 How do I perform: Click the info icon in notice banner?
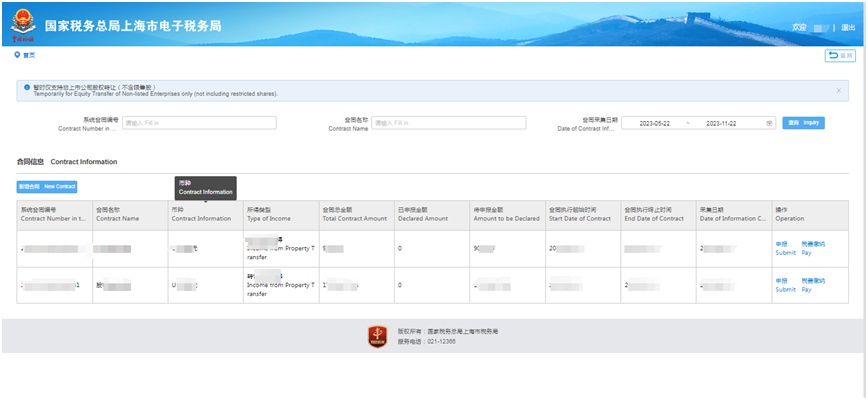26,88
